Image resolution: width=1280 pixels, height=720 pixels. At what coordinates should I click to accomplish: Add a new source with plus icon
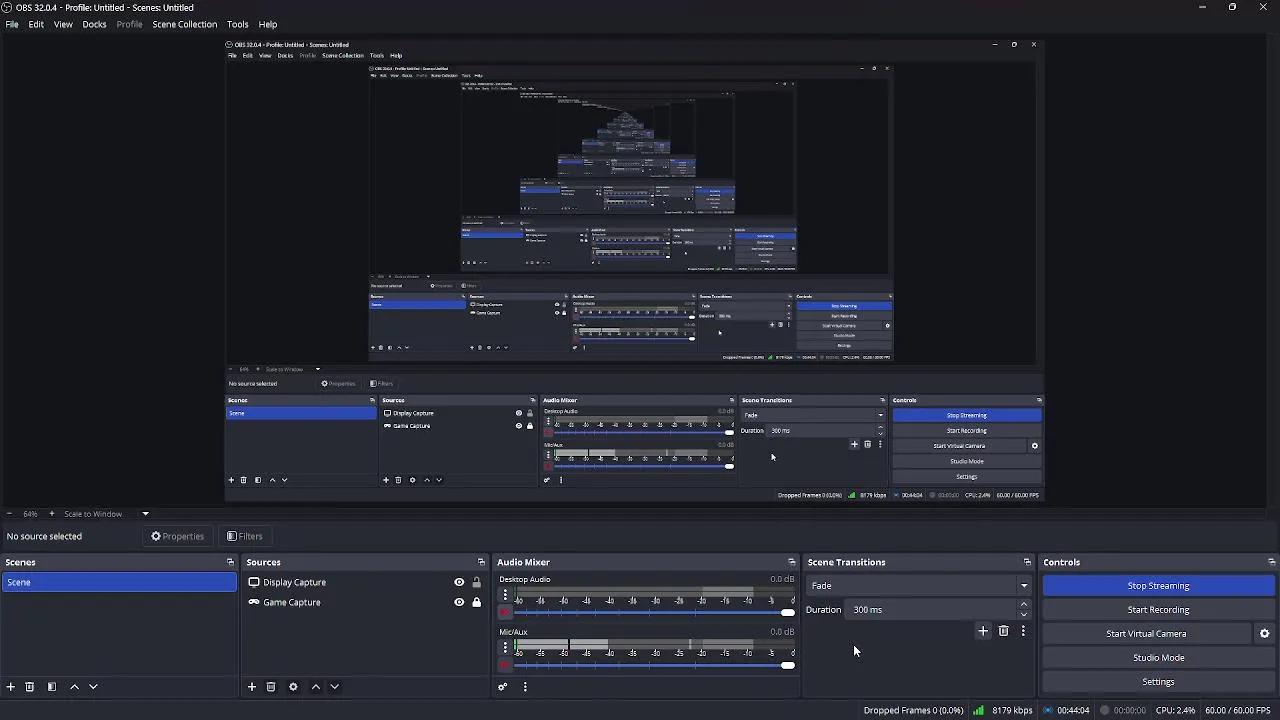tap(252, 687)
